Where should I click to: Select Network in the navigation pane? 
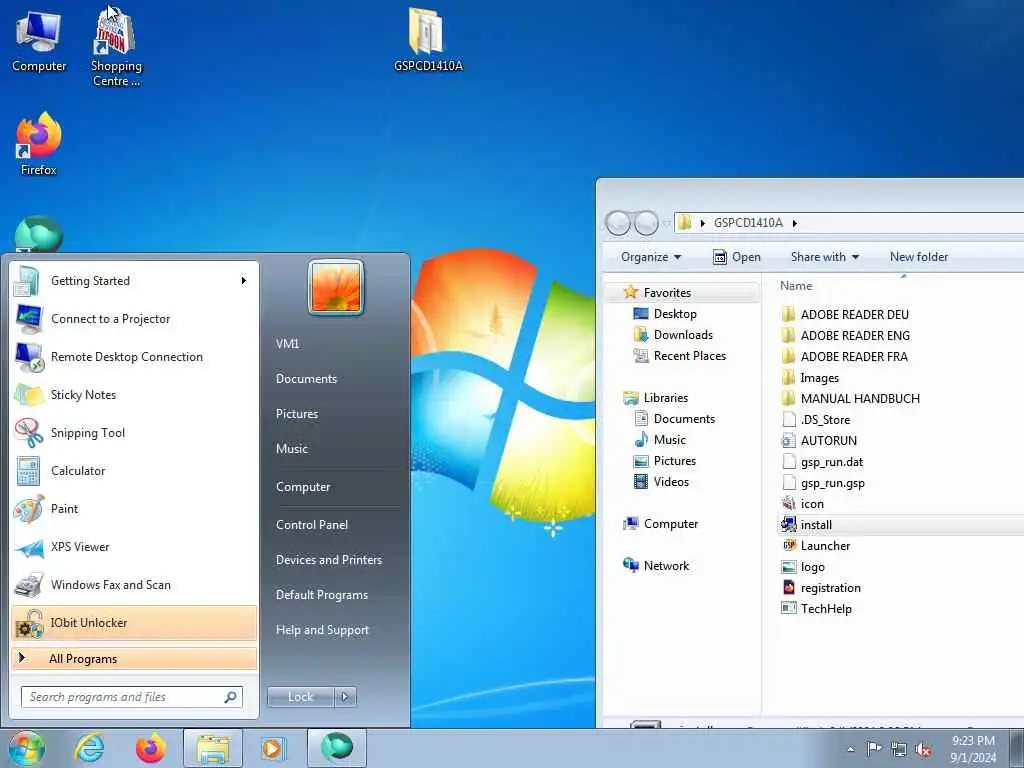[x=656, y=566]
